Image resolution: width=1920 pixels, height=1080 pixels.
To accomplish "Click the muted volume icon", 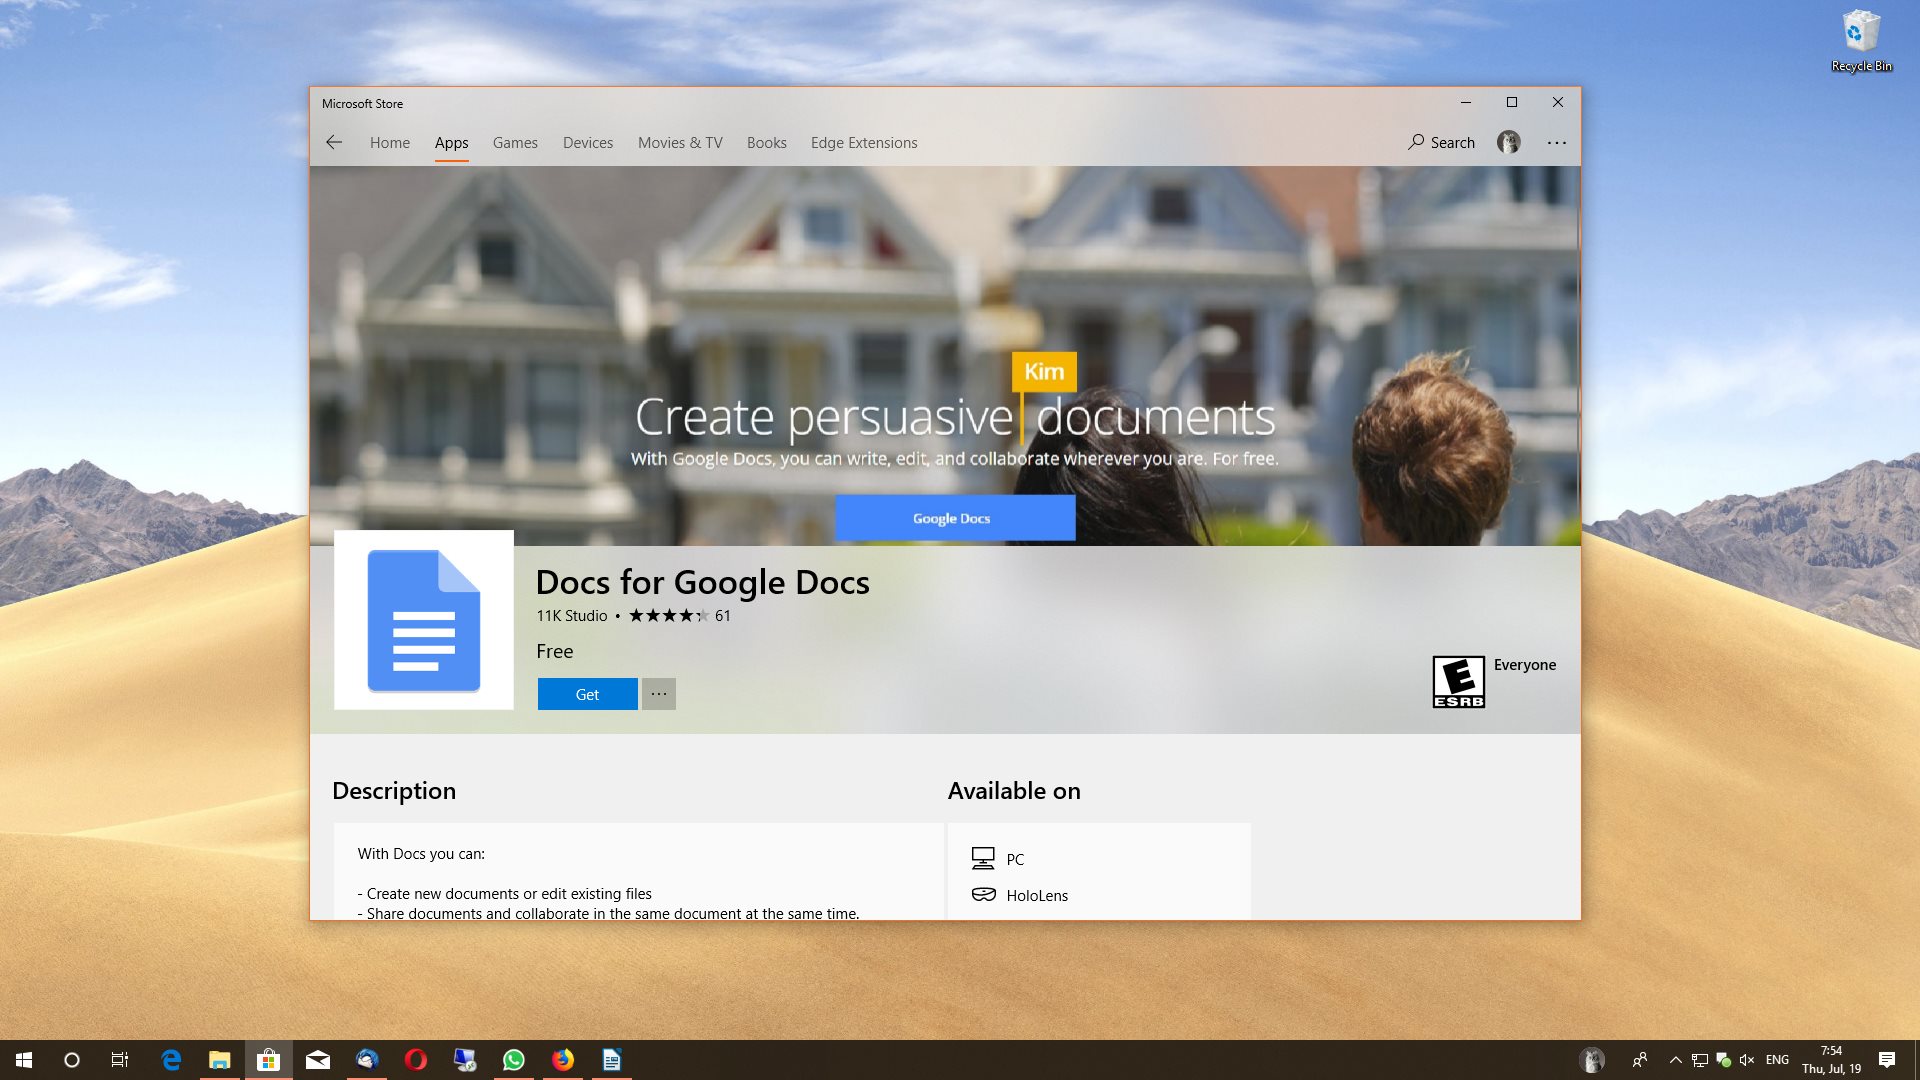I will coord(1747,1060).
